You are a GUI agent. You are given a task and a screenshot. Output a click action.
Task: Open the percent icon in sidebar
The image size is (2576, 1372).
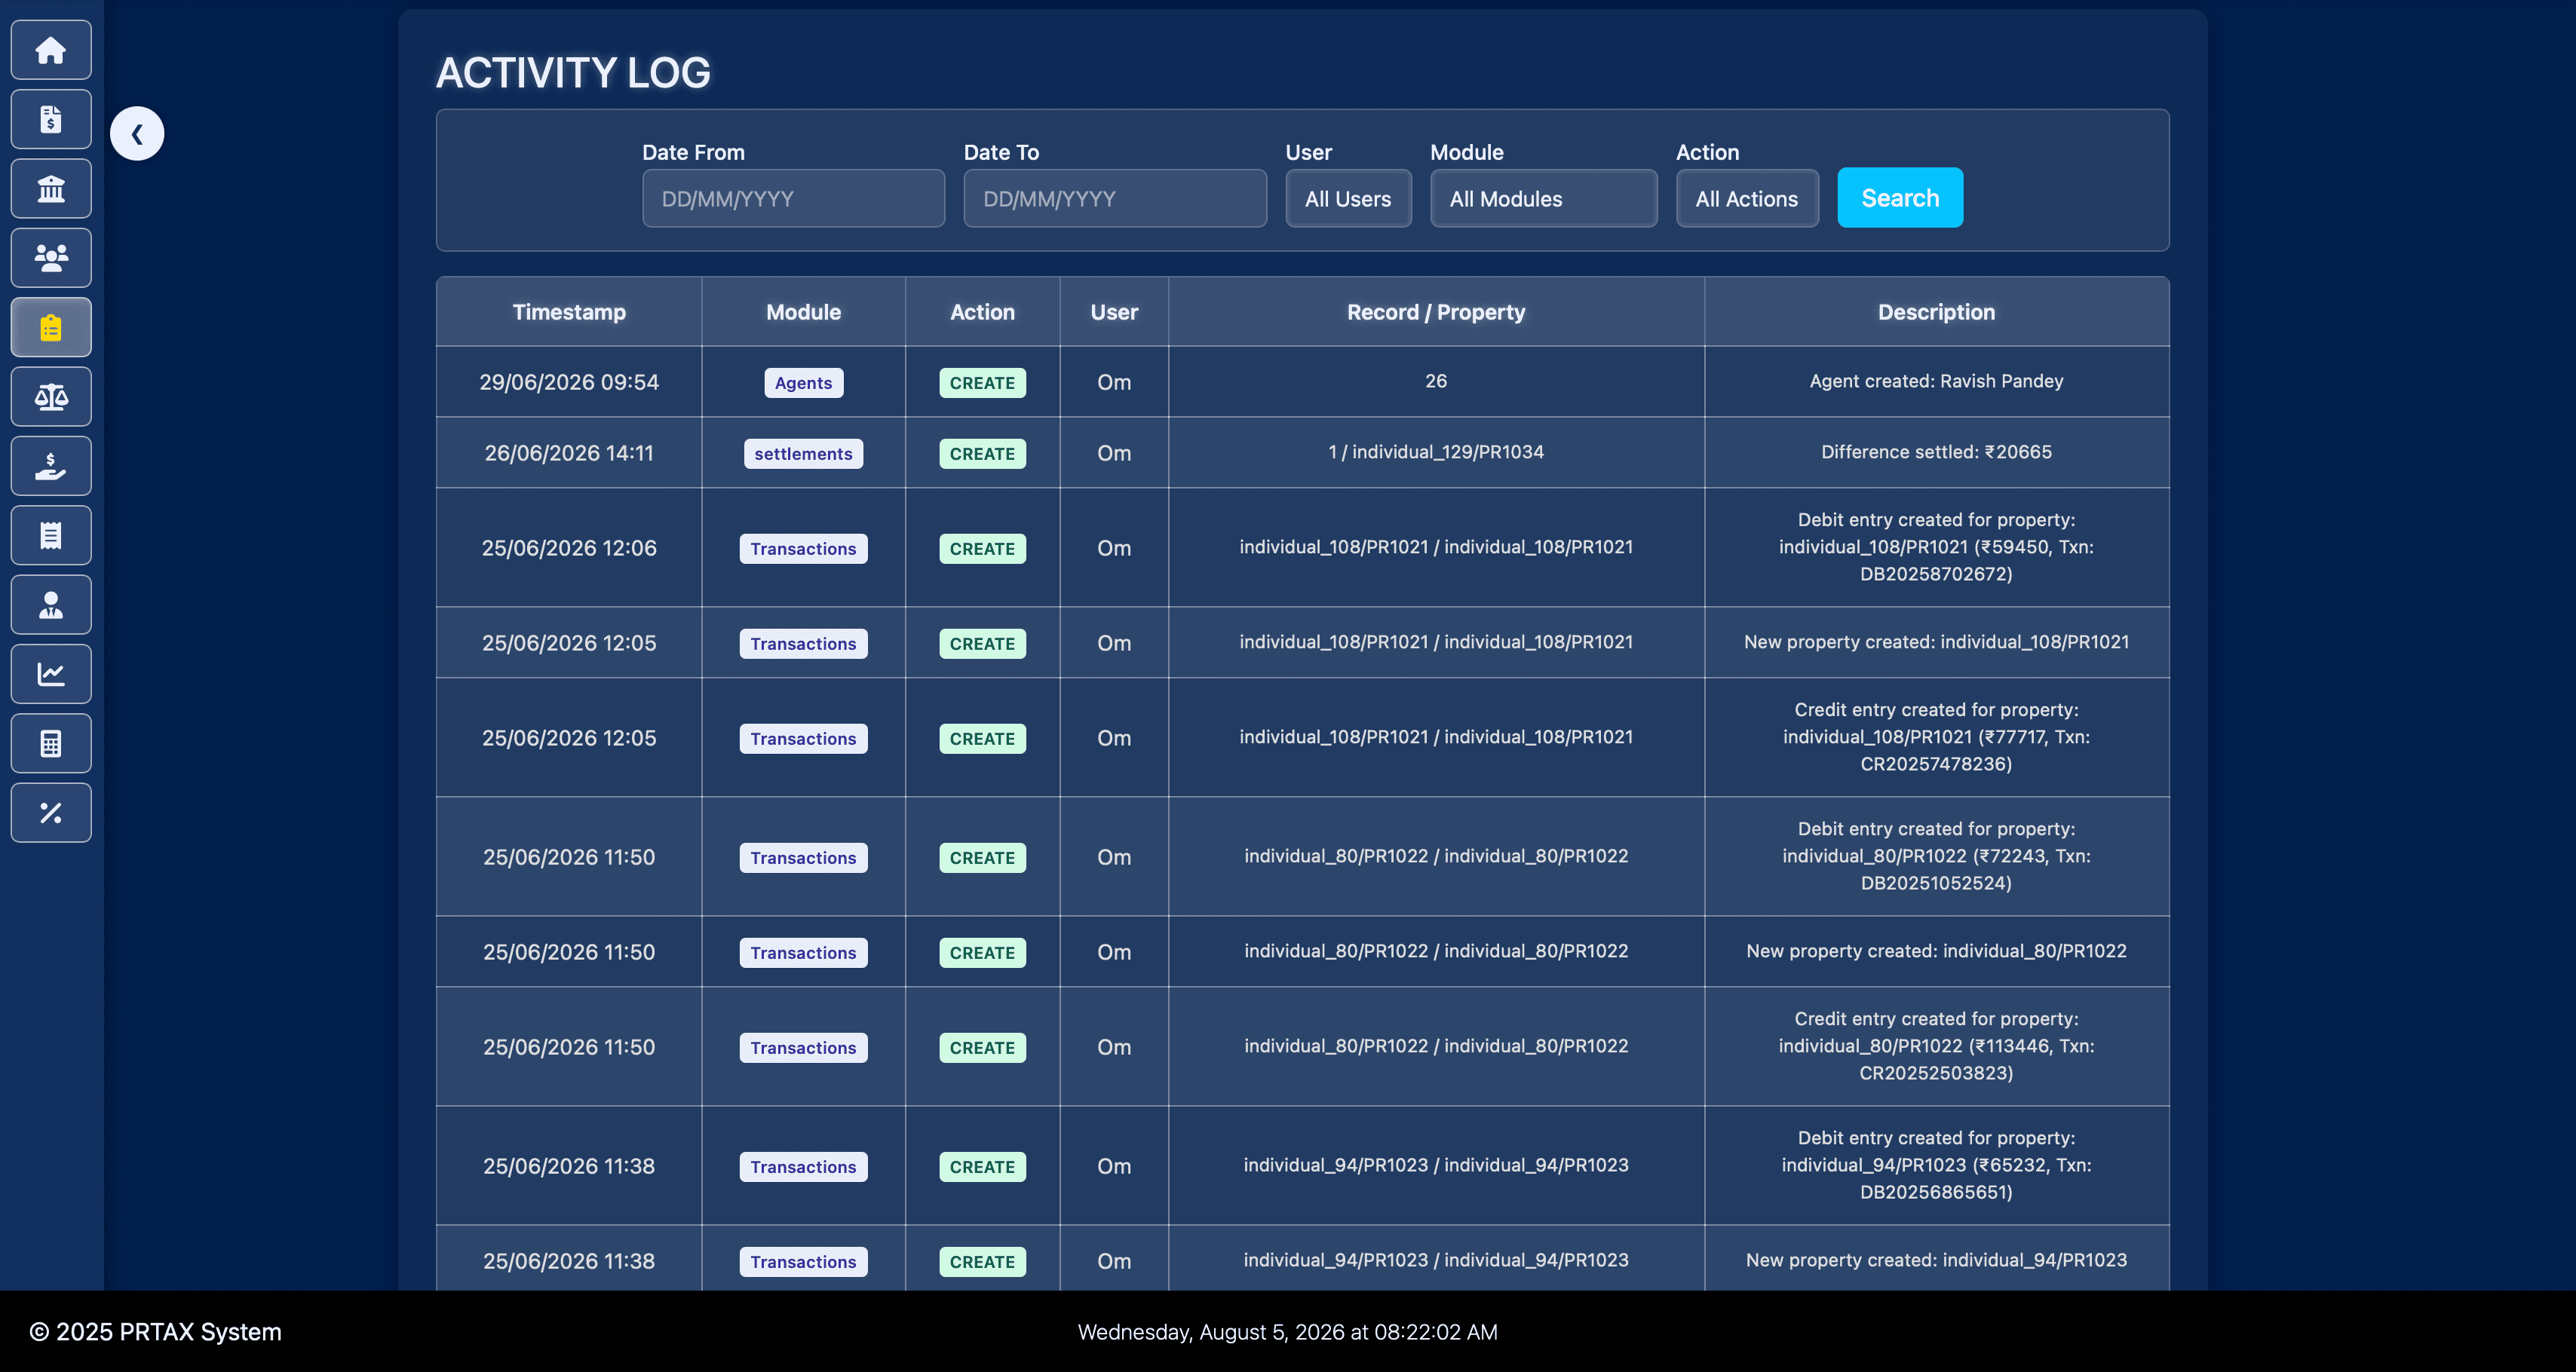pos(51,813)
